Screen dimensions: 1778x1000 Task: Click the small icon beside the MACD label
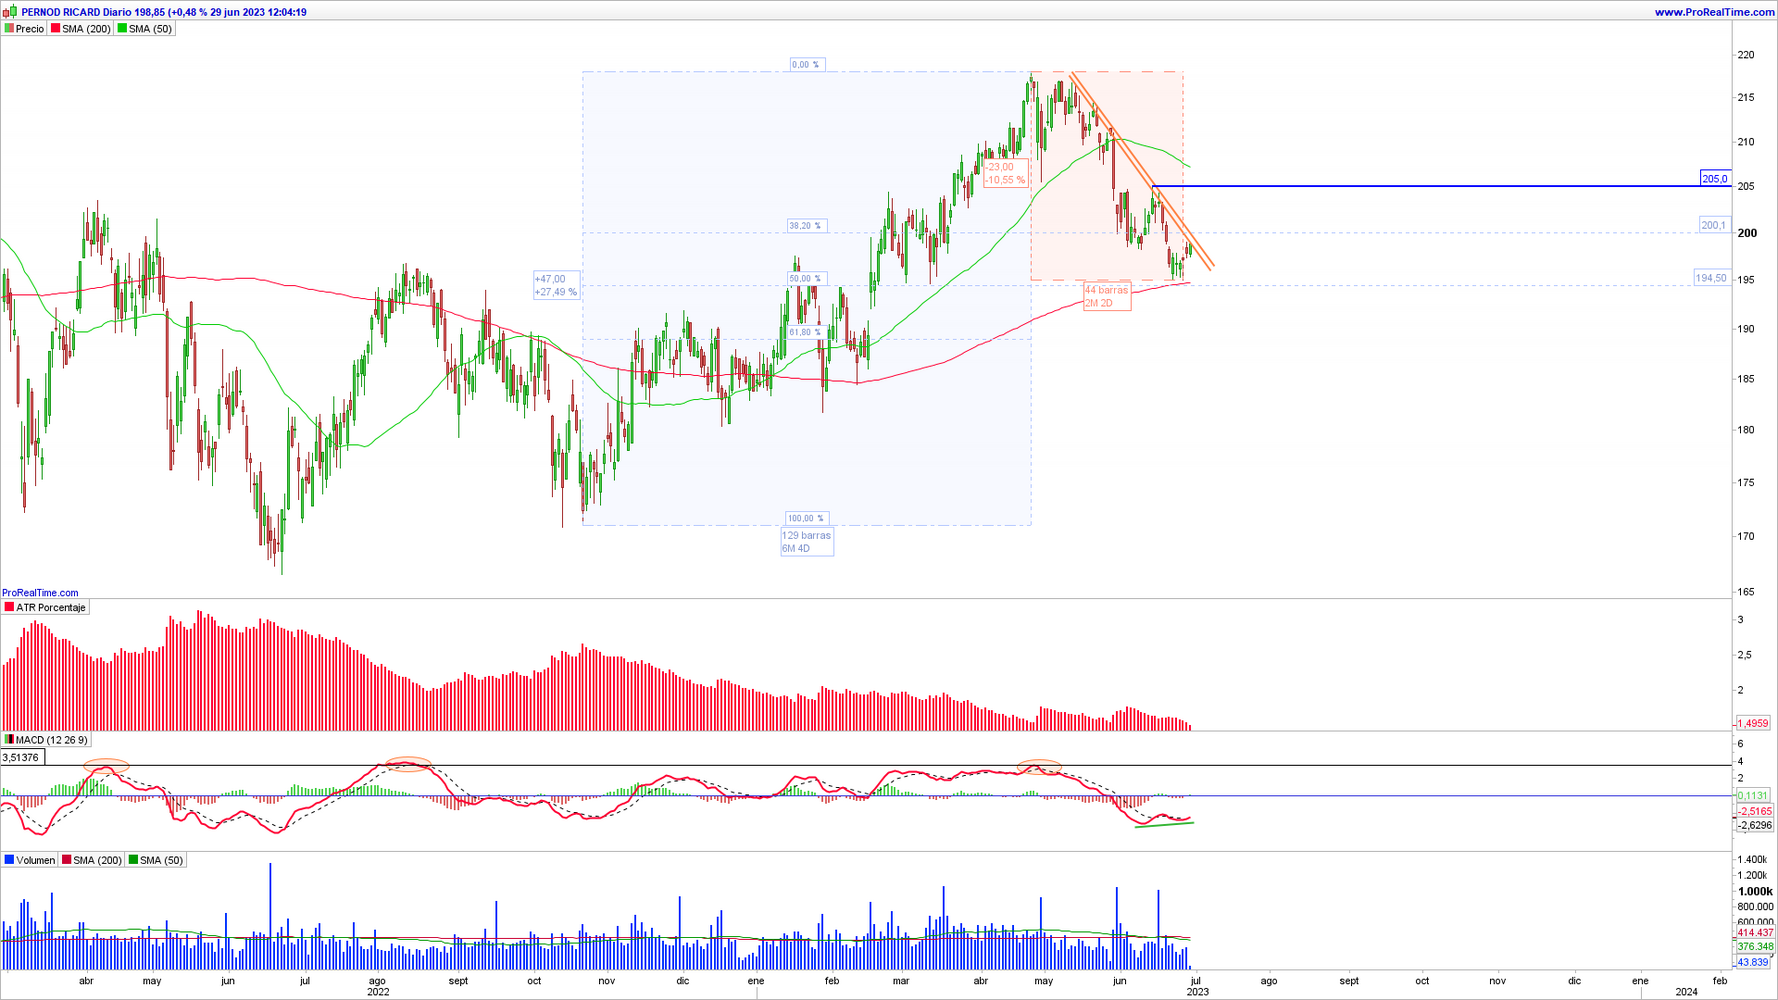pos(9,740)
